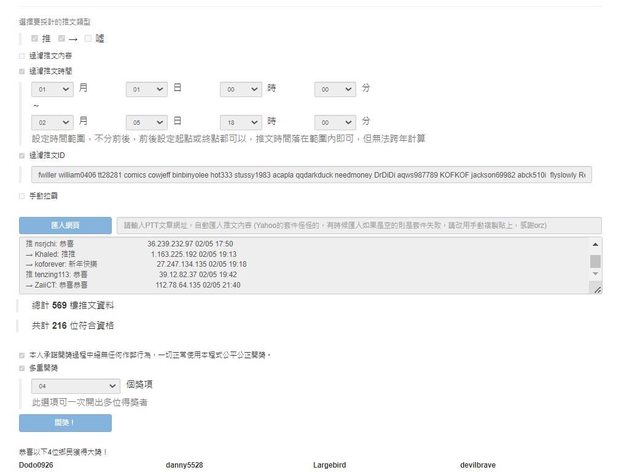The image size is (640, 475).
Task: Click the 匯入網頁 button
Action: coord(65,226)
